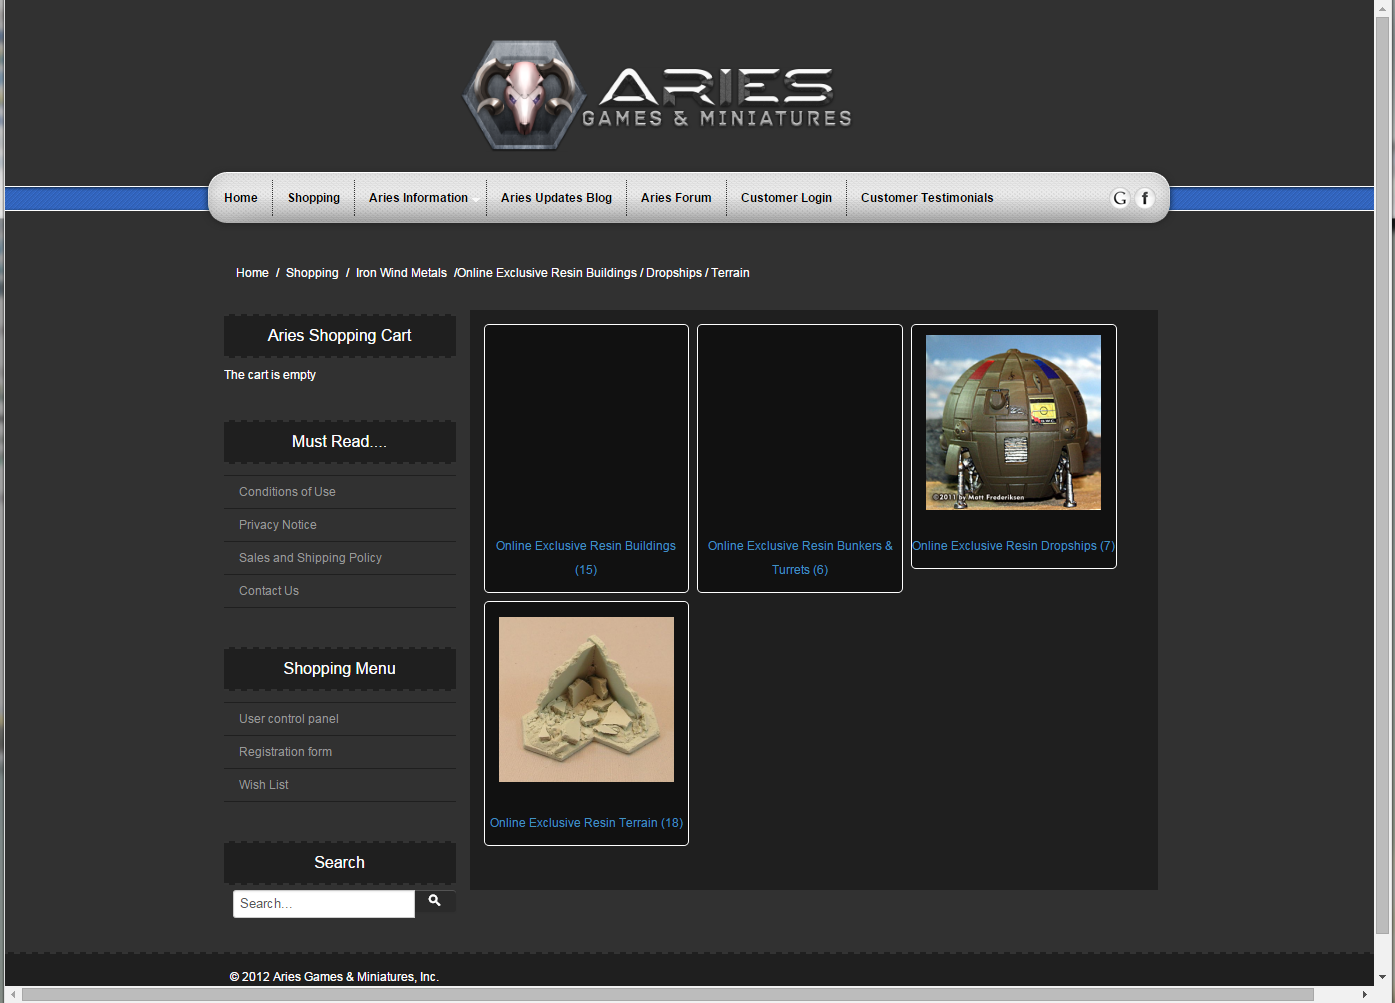Open Online Exclusive Resin Dropships (7) link
The height and width of the screenshot is (1003, 1395).
coord(1013,546)
